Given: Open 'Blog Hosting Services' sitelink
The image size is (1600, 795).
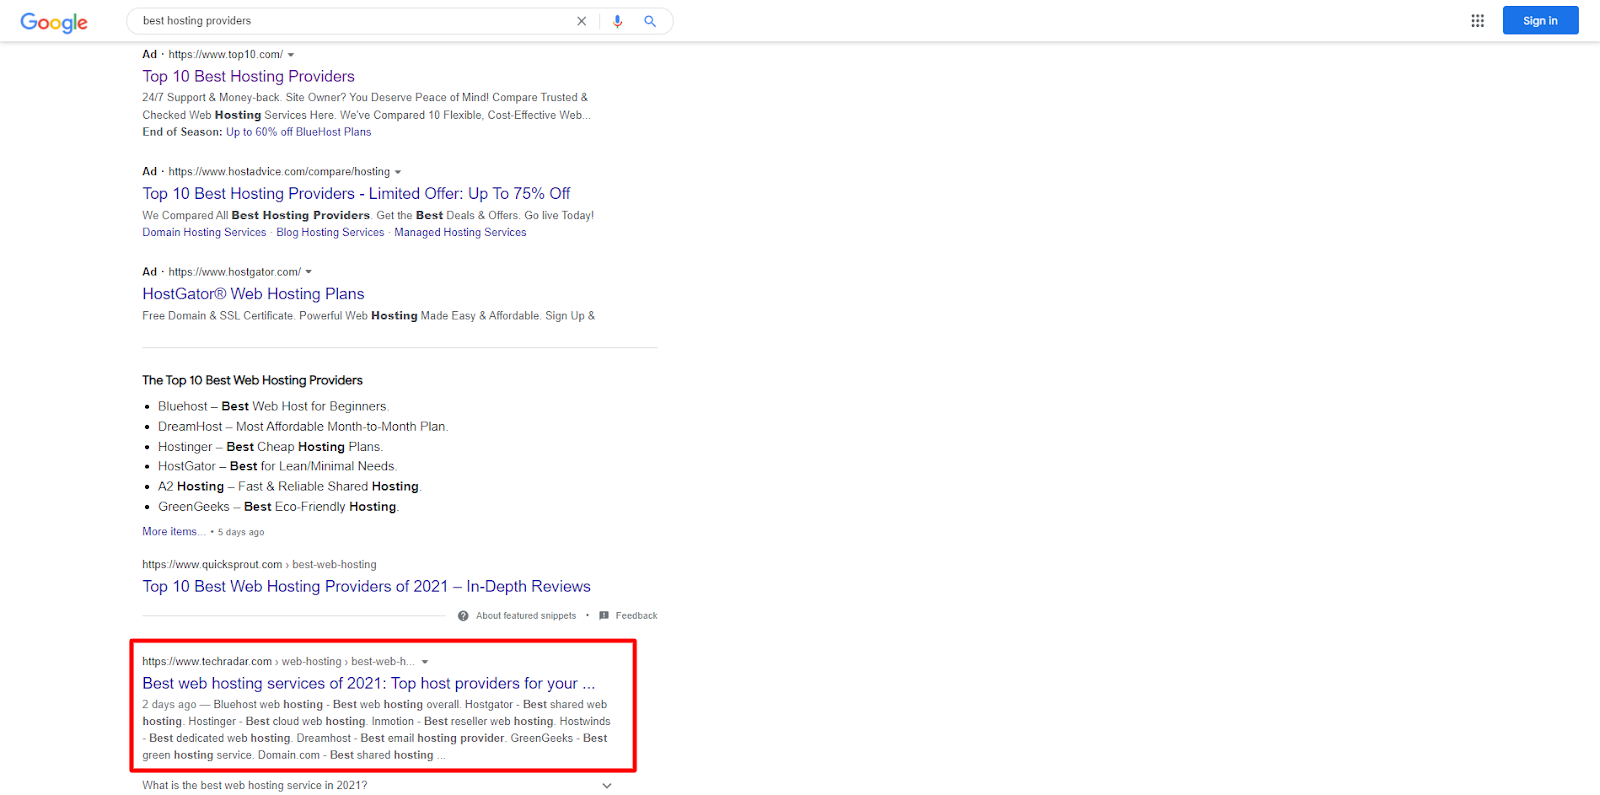Looking at the screenshot, I should [x=330, y=232].
